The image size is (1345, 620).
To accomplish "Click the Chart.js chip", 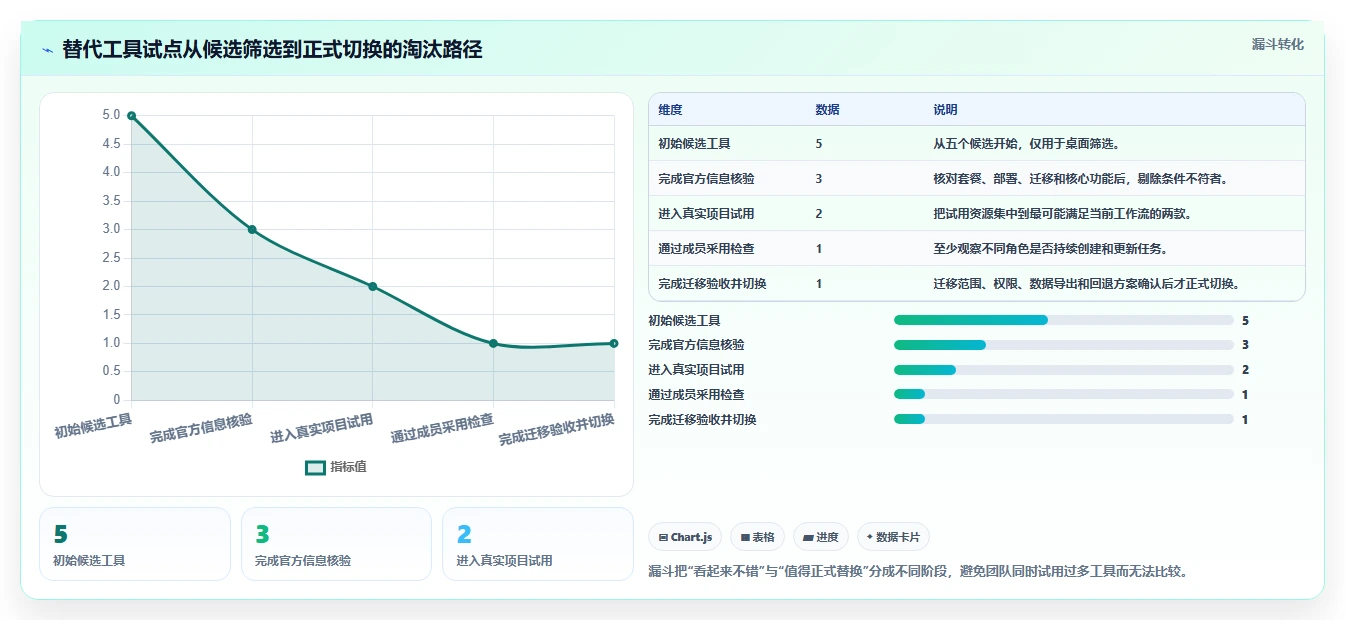I will pyautogui.click(x=685, y=537).
